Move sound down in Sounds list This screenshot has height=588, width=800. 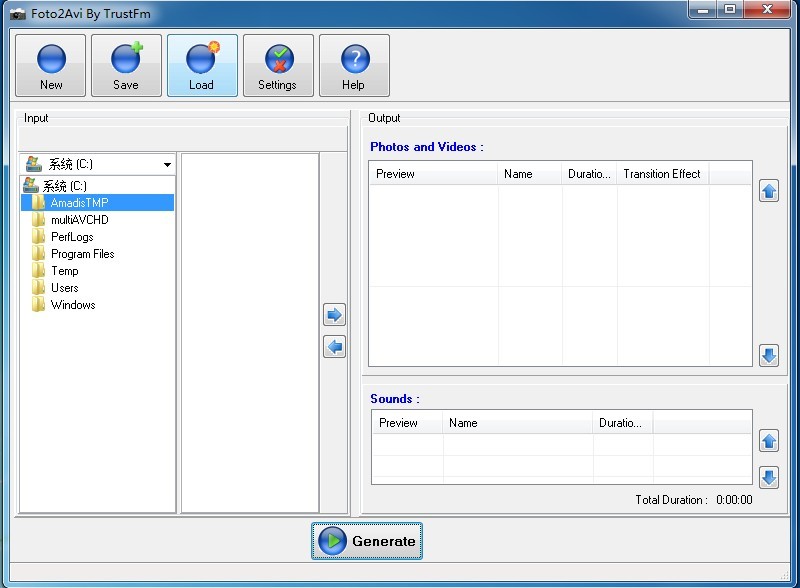769,477
